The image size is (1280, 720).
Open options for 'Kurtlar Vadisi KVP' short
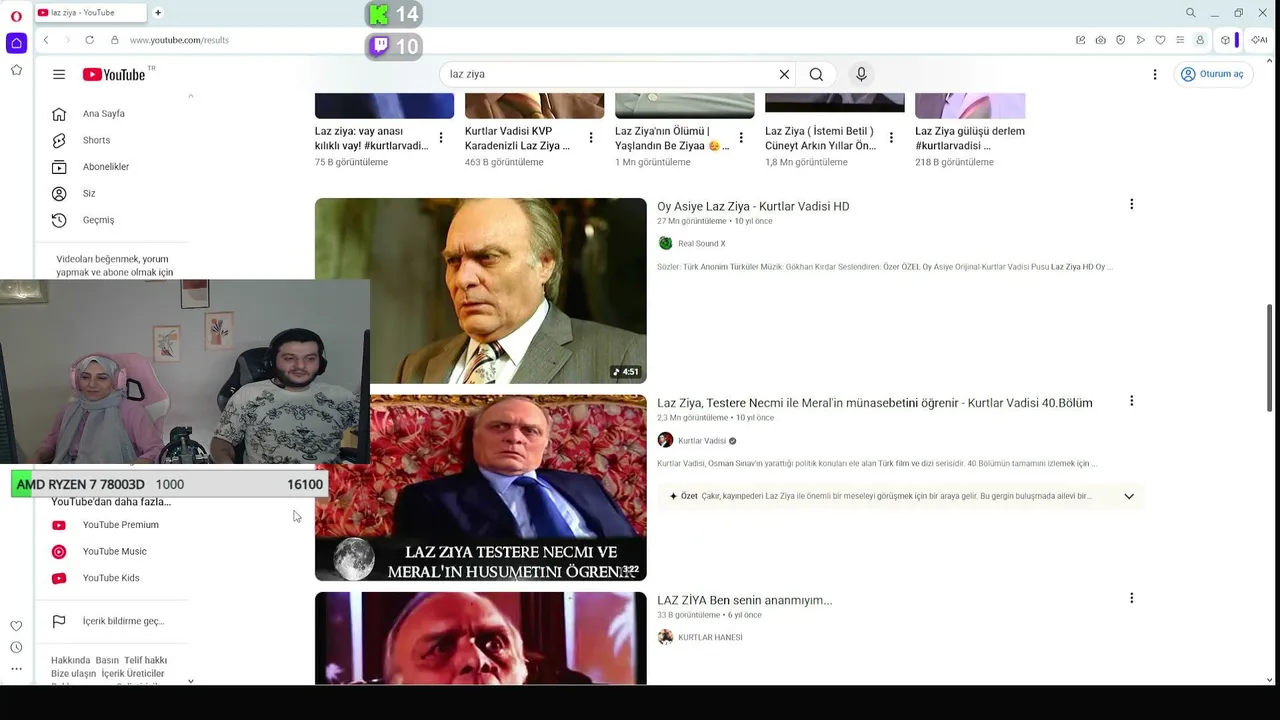pyautogui.click(x=591, y=138)
